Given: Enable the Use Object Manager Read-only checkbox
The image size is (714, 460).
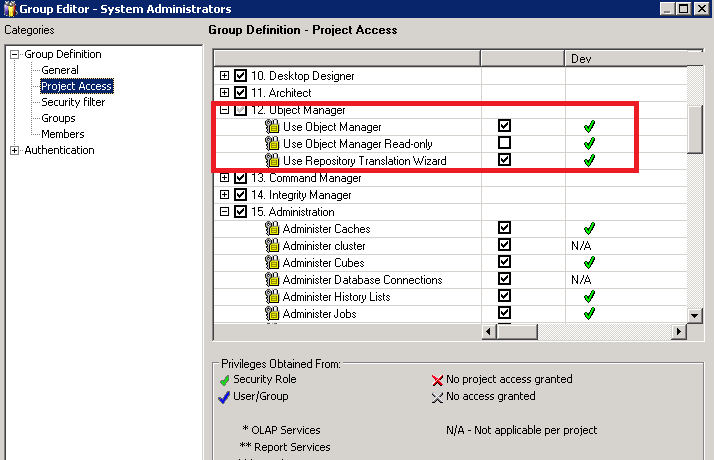Looking at the screenshot, I should click(504, 143).
